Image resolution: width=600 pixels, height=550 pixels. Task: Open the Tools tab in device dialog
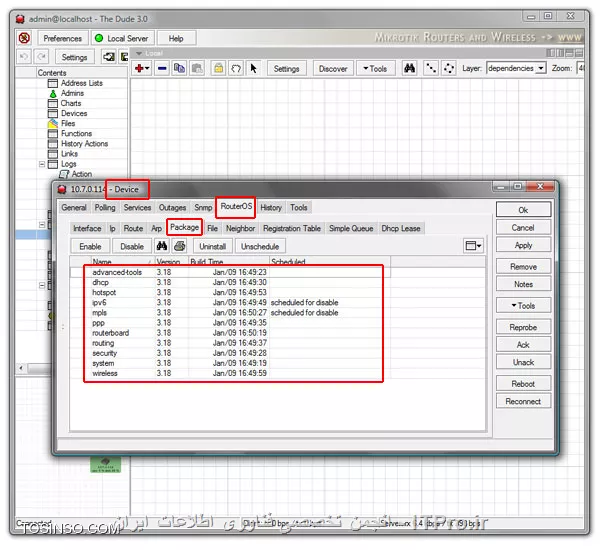click(298, 207)
